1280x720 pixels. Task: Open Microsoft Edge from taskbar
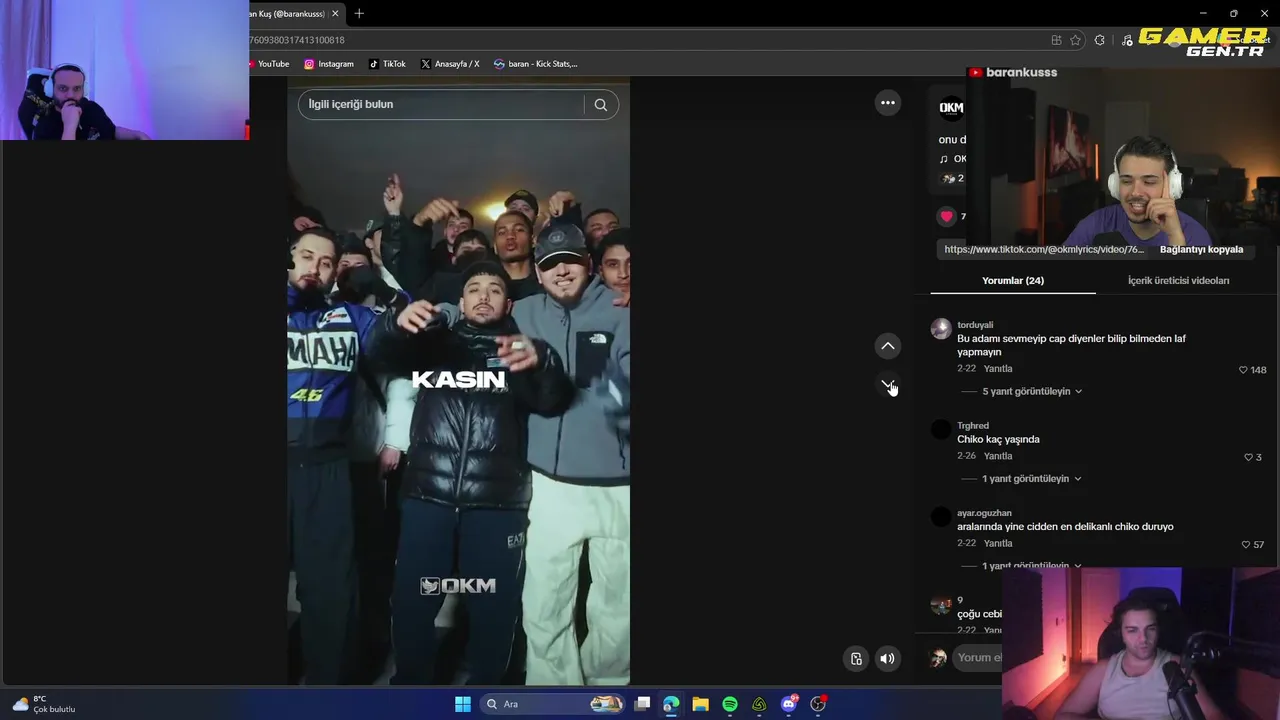671,704
